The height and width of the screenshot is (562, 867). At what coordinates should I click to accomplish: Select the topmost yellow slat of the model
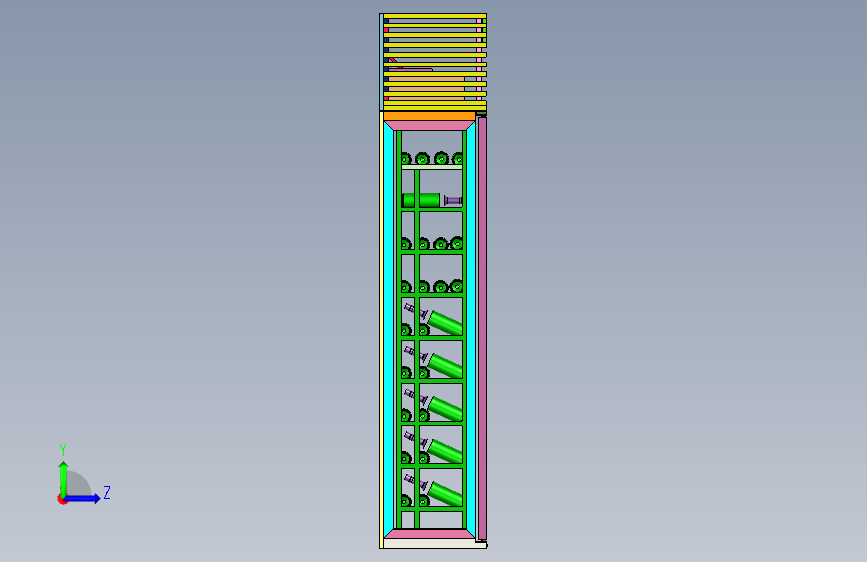coord(435,16)
